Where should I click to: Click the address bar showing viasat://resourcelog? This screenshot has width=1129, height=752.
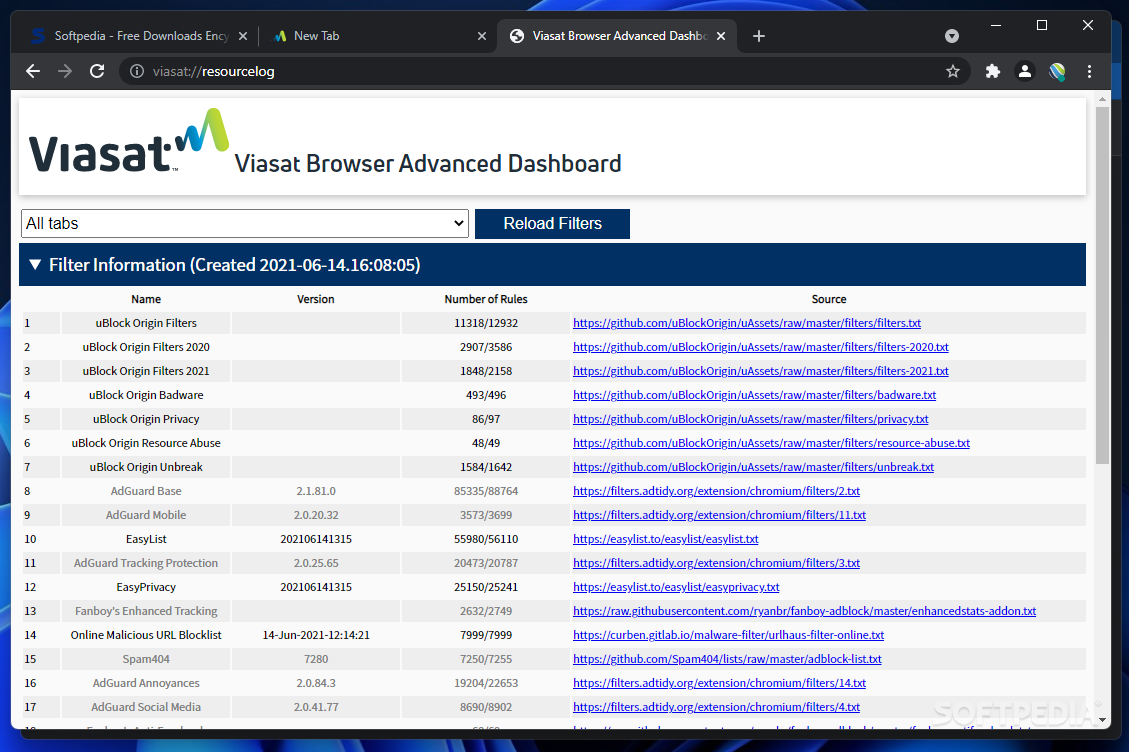540,71
